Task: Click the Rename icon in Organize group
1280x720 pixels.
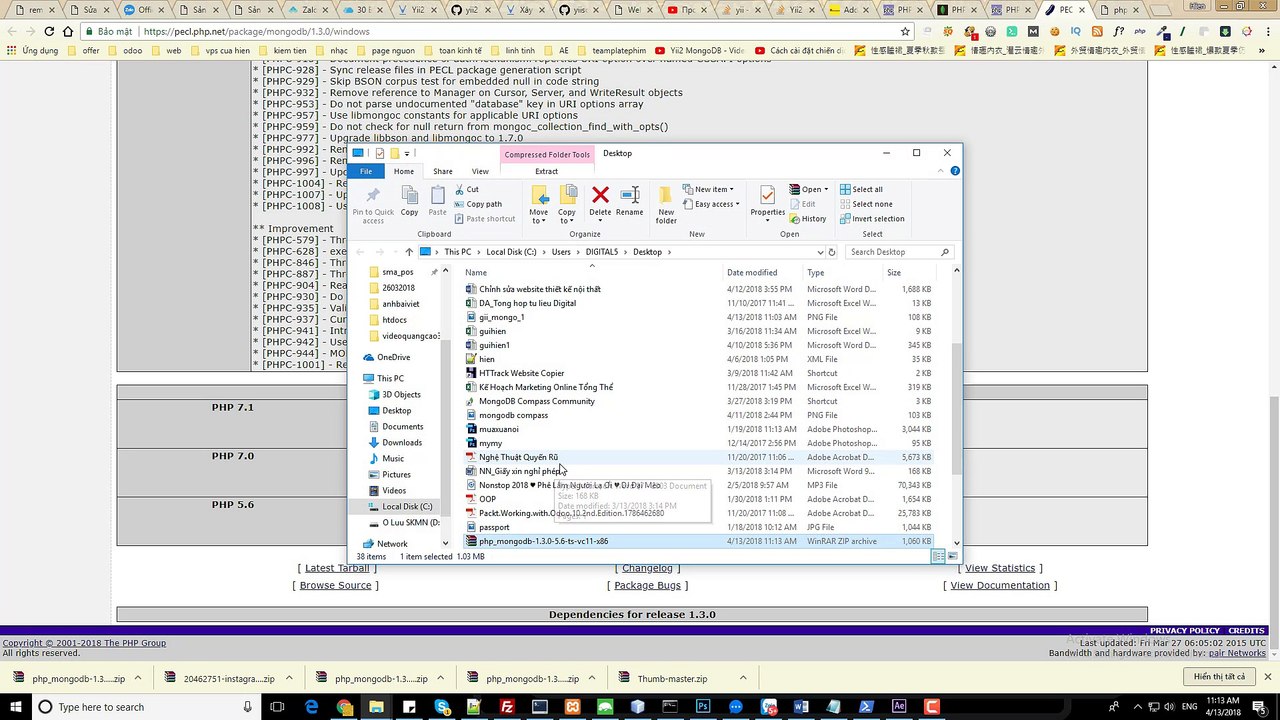Action: click(629, 195)
